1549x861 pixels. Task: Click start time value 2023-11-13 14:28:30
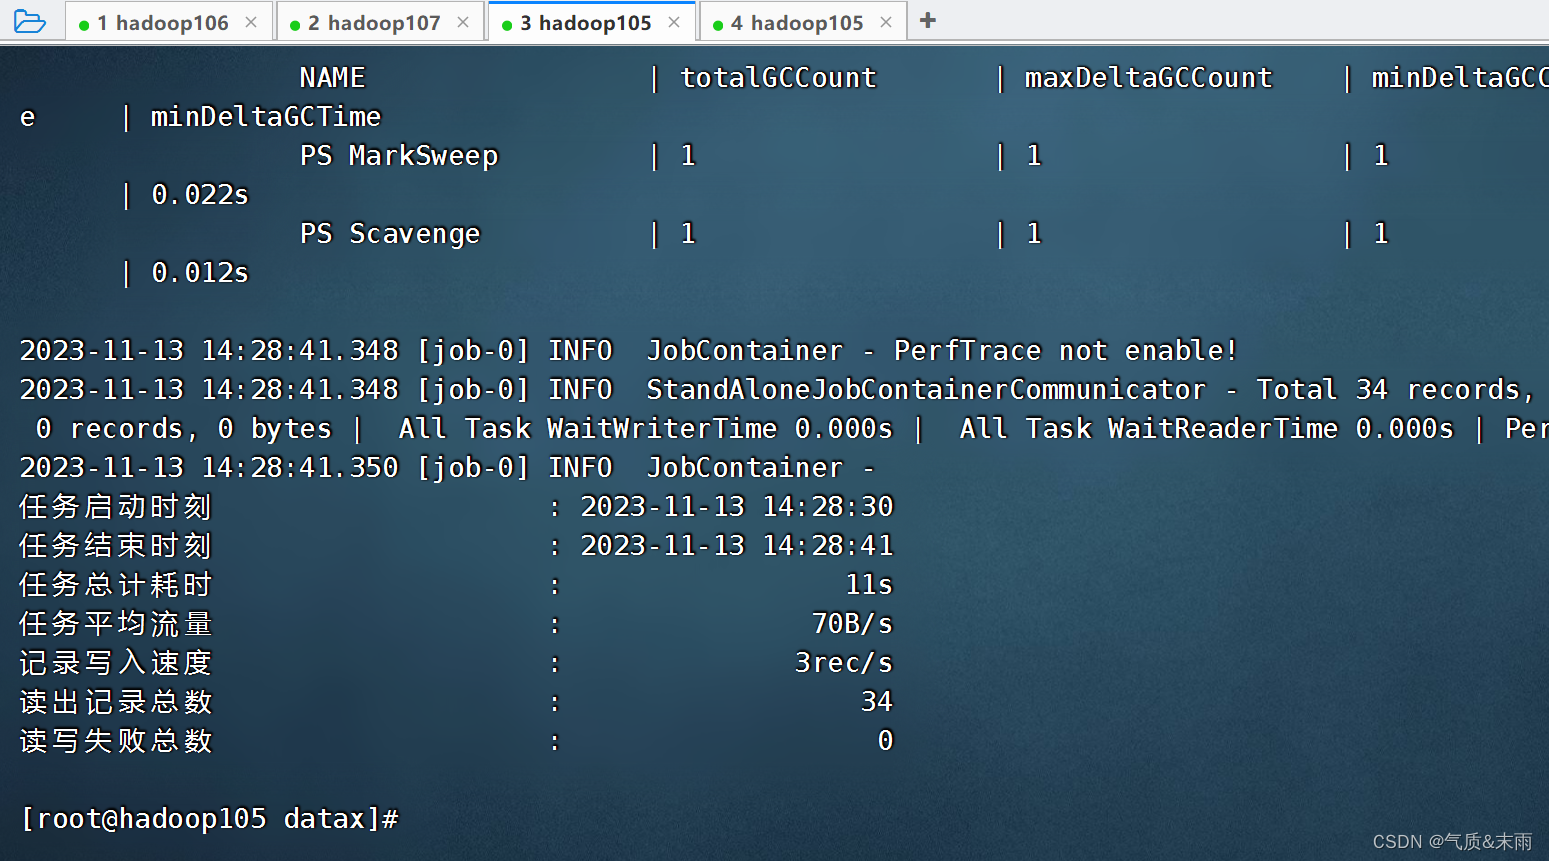[737, 507]
